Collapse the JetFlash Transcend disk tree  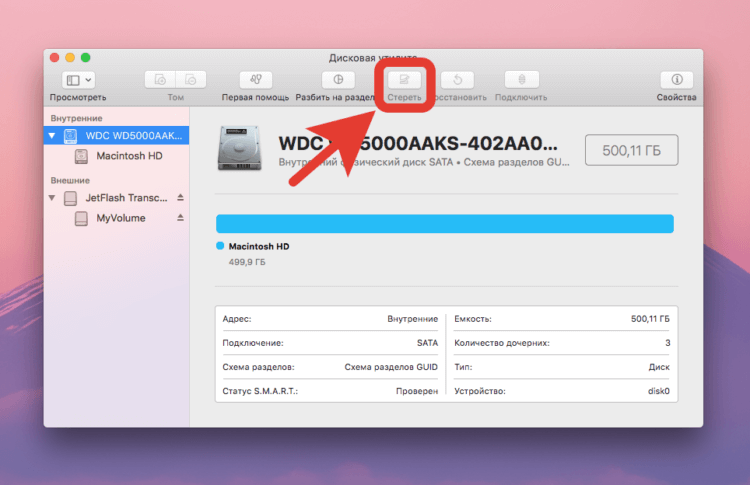point(52,198)
